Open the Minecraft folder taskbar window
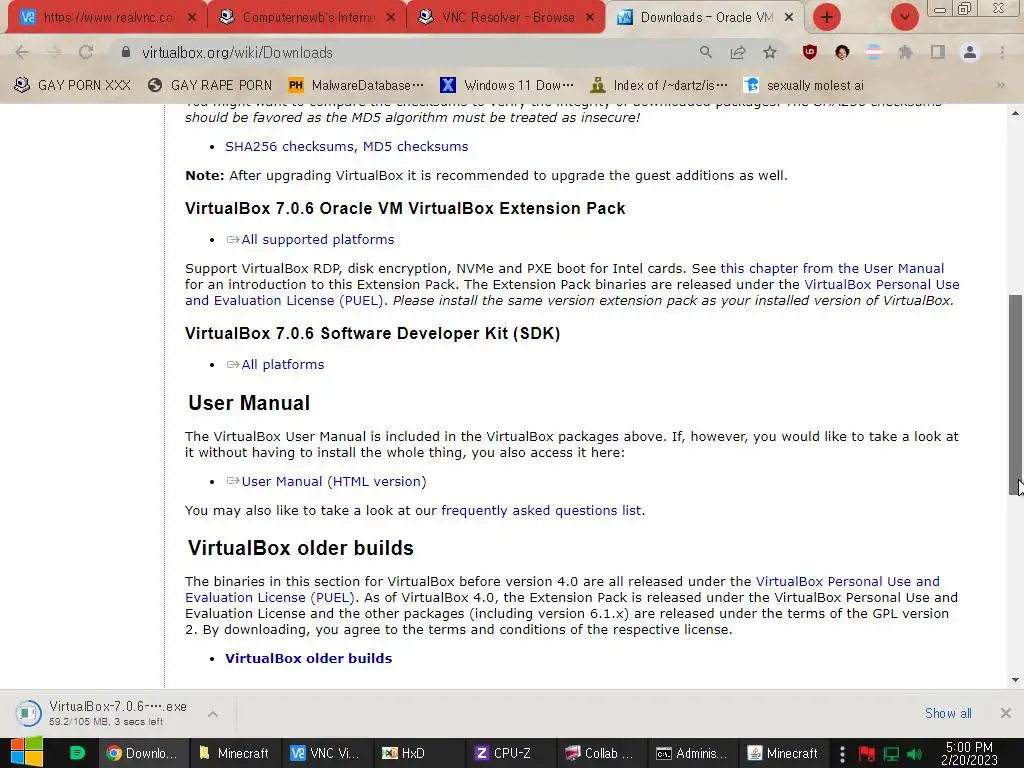The height and width of the screenshot is (768, 1024). 234,753
